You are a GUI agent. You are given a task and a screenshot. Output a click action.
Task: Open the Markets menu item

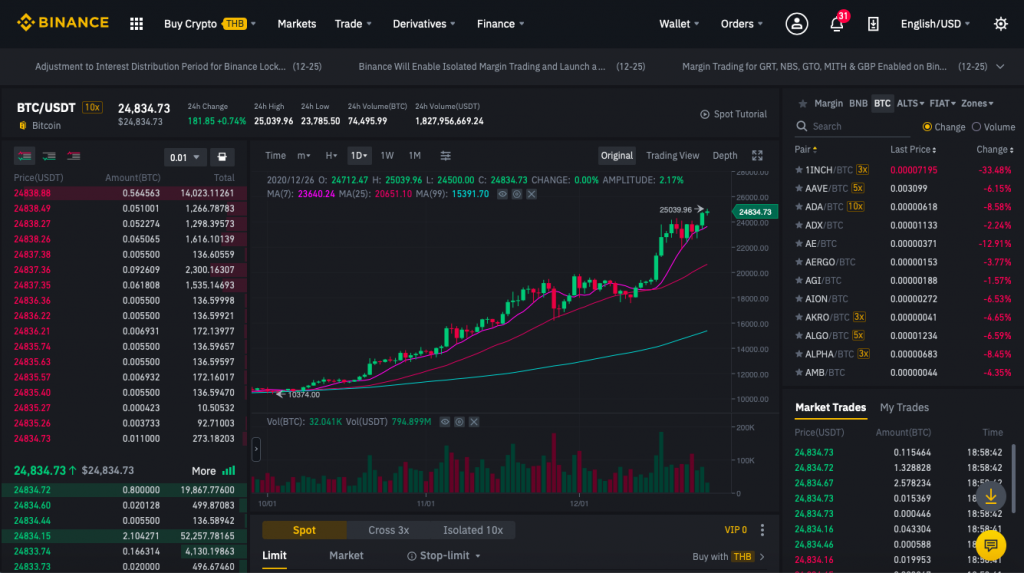[296, 24]
